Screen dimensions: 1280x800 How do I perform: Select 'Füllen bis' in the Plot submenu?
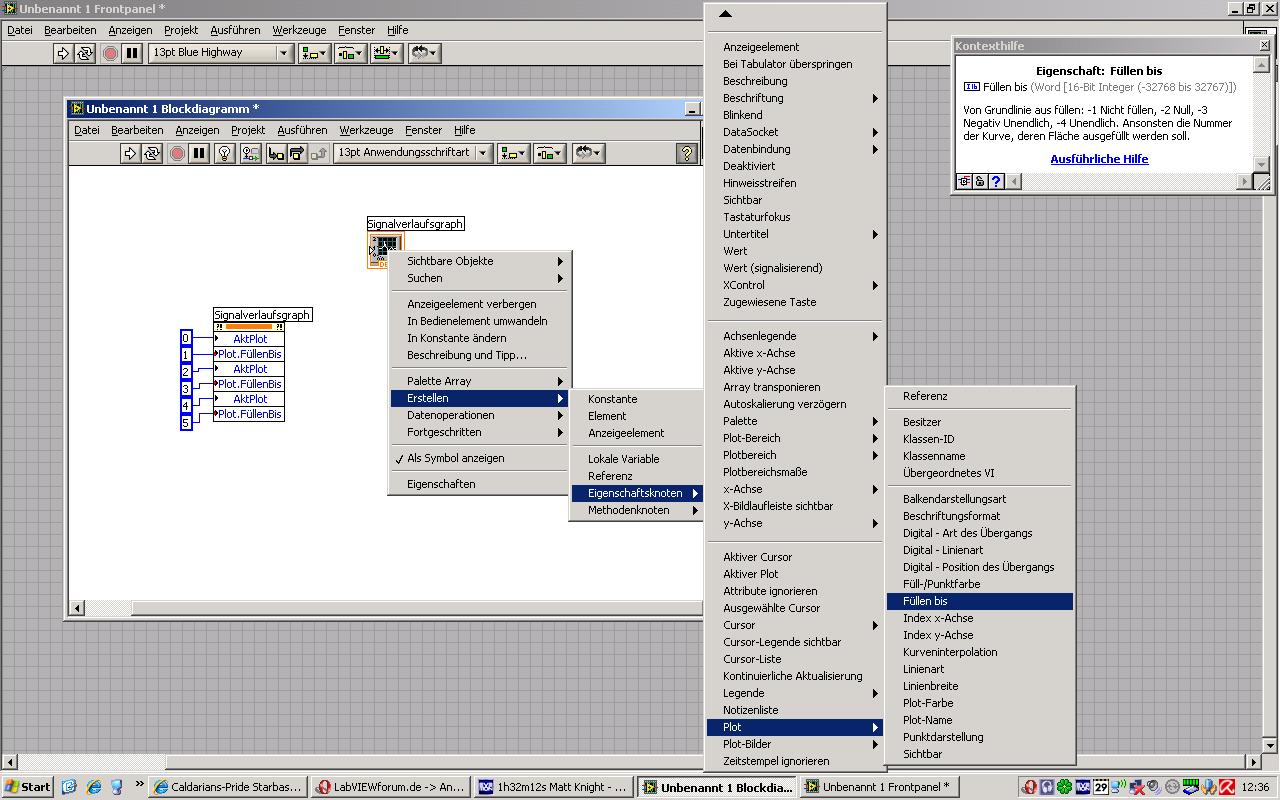click(x=925, y=601)
